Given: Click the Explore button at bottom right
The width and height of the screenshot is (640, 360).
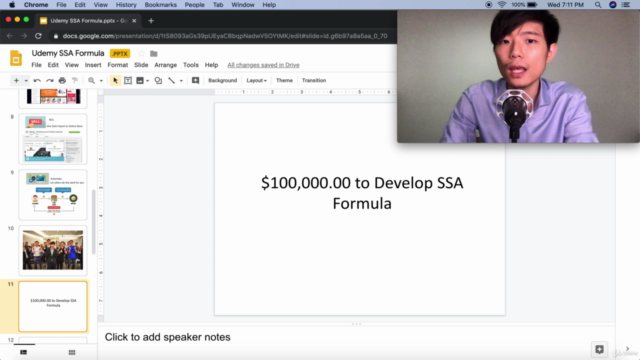Looking at the screenshot, I should point(599,349).
